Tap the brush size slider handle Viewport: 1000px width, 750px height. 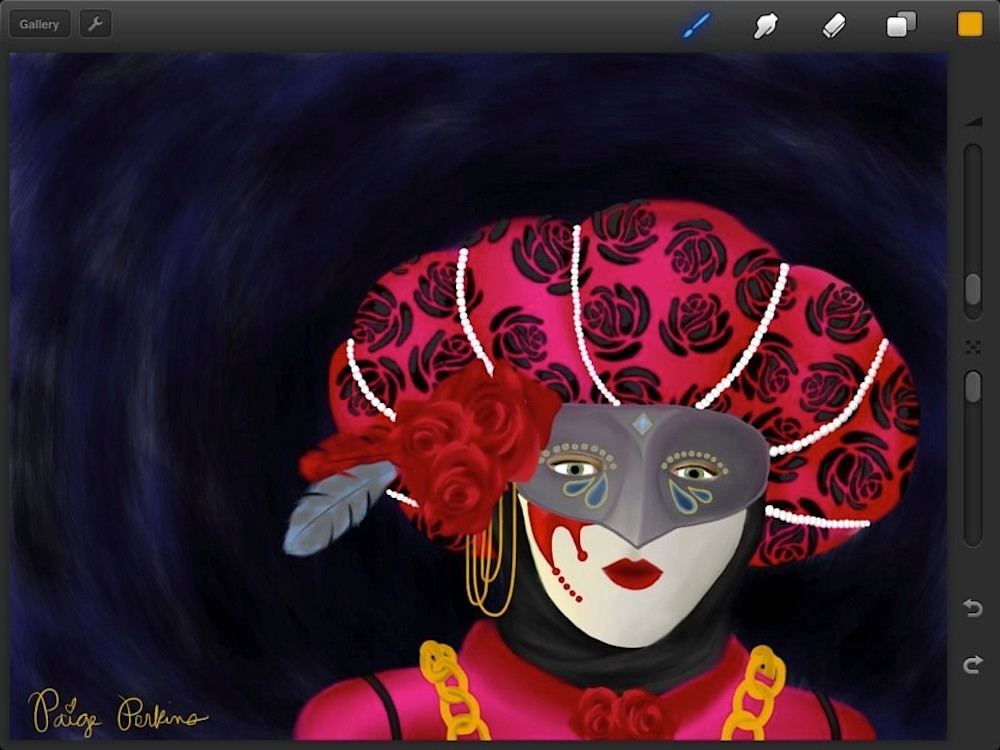coord(972,290)
